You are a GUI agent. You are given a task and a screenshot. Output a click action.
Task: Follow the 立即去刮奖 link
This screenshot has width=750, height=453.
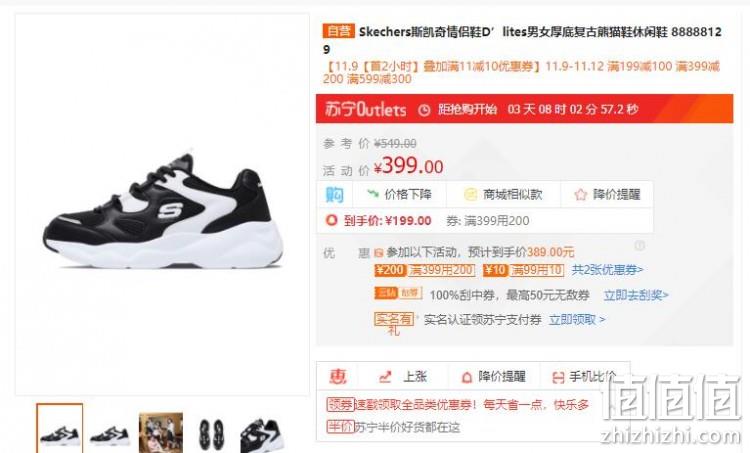click(636, 295)
